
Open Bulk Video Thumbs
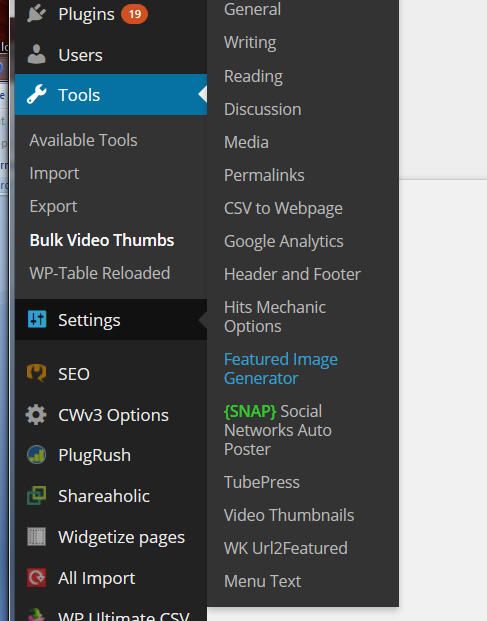point(102,240)
